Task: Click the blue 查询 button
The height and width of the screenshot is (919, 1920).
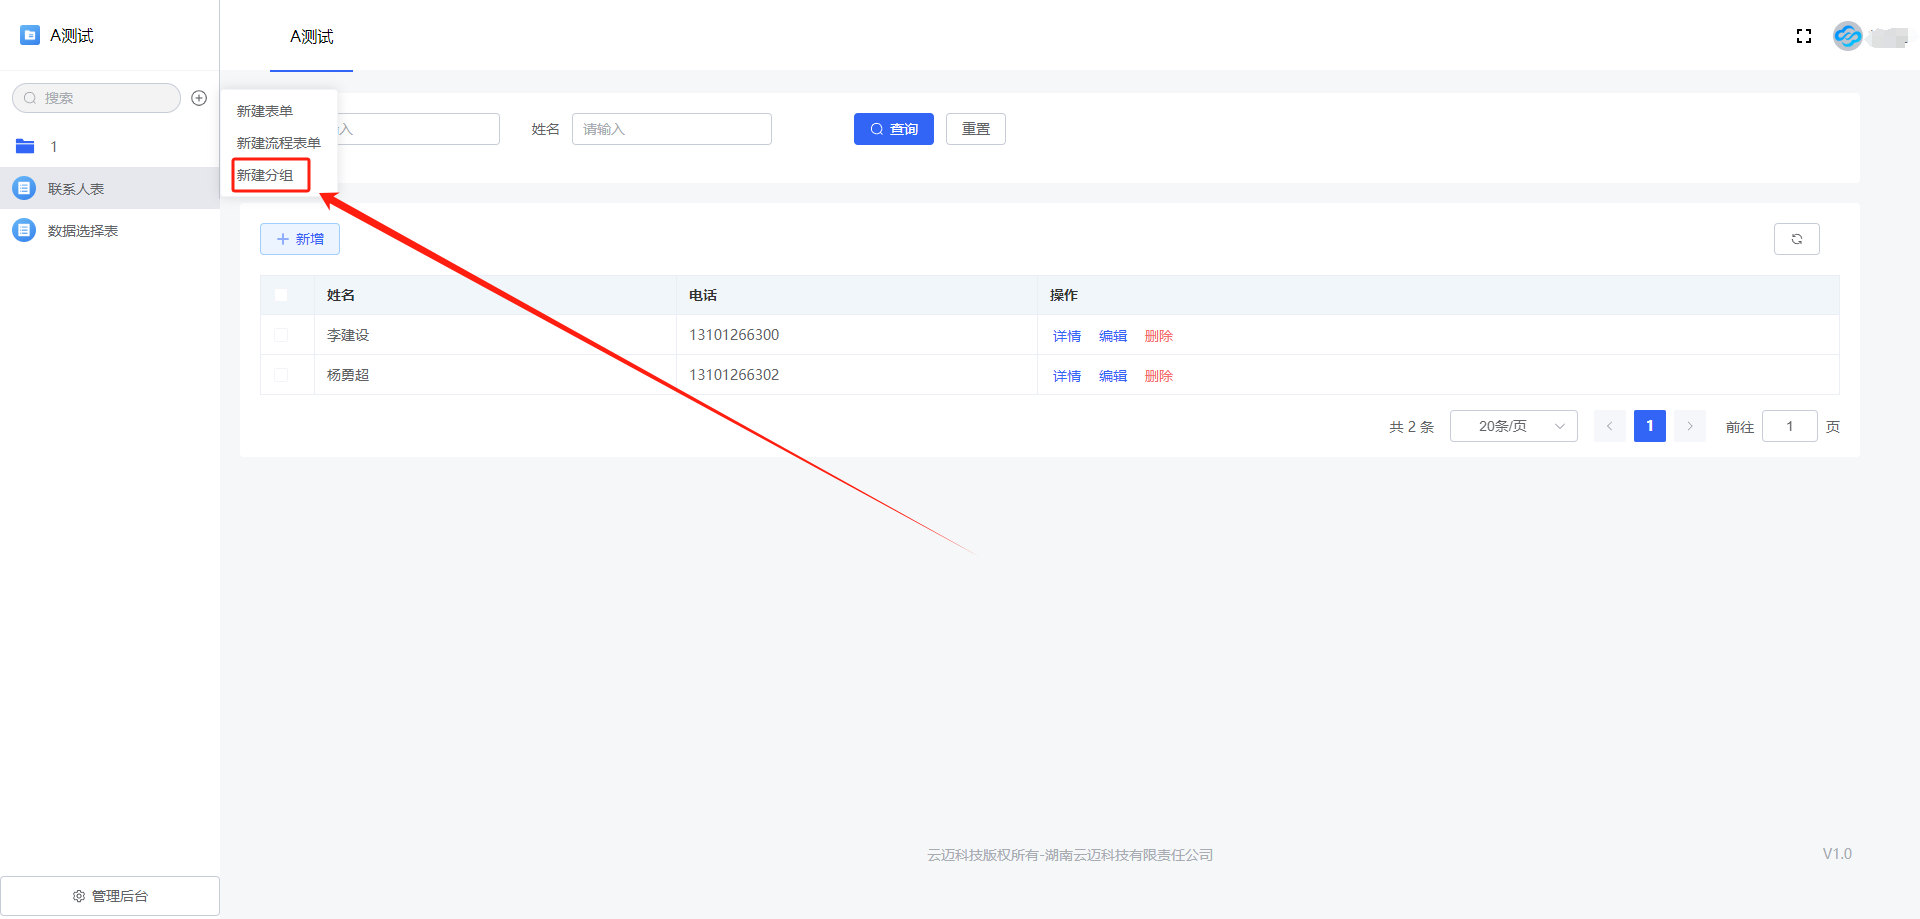Action: (893, 129)
